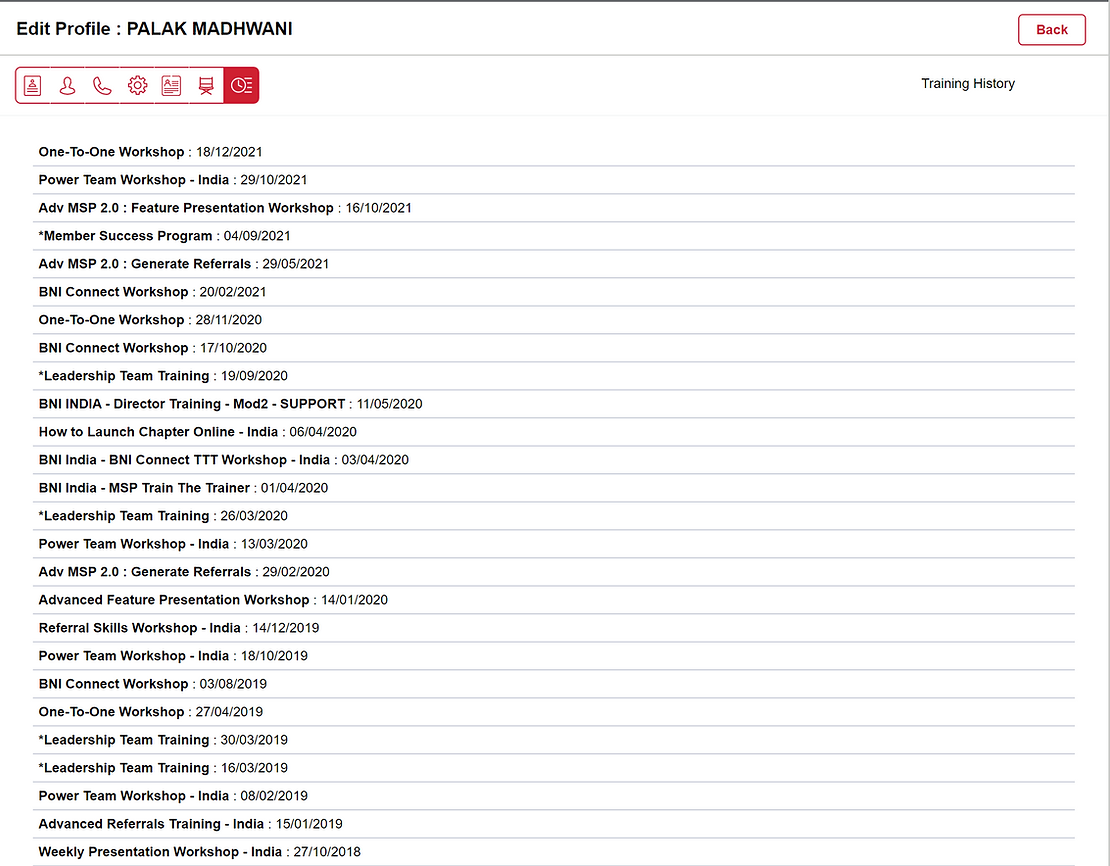Screen dimensions: 1110x866
Task: Open the profile document icon tab
Action: [x=33, y=86]
